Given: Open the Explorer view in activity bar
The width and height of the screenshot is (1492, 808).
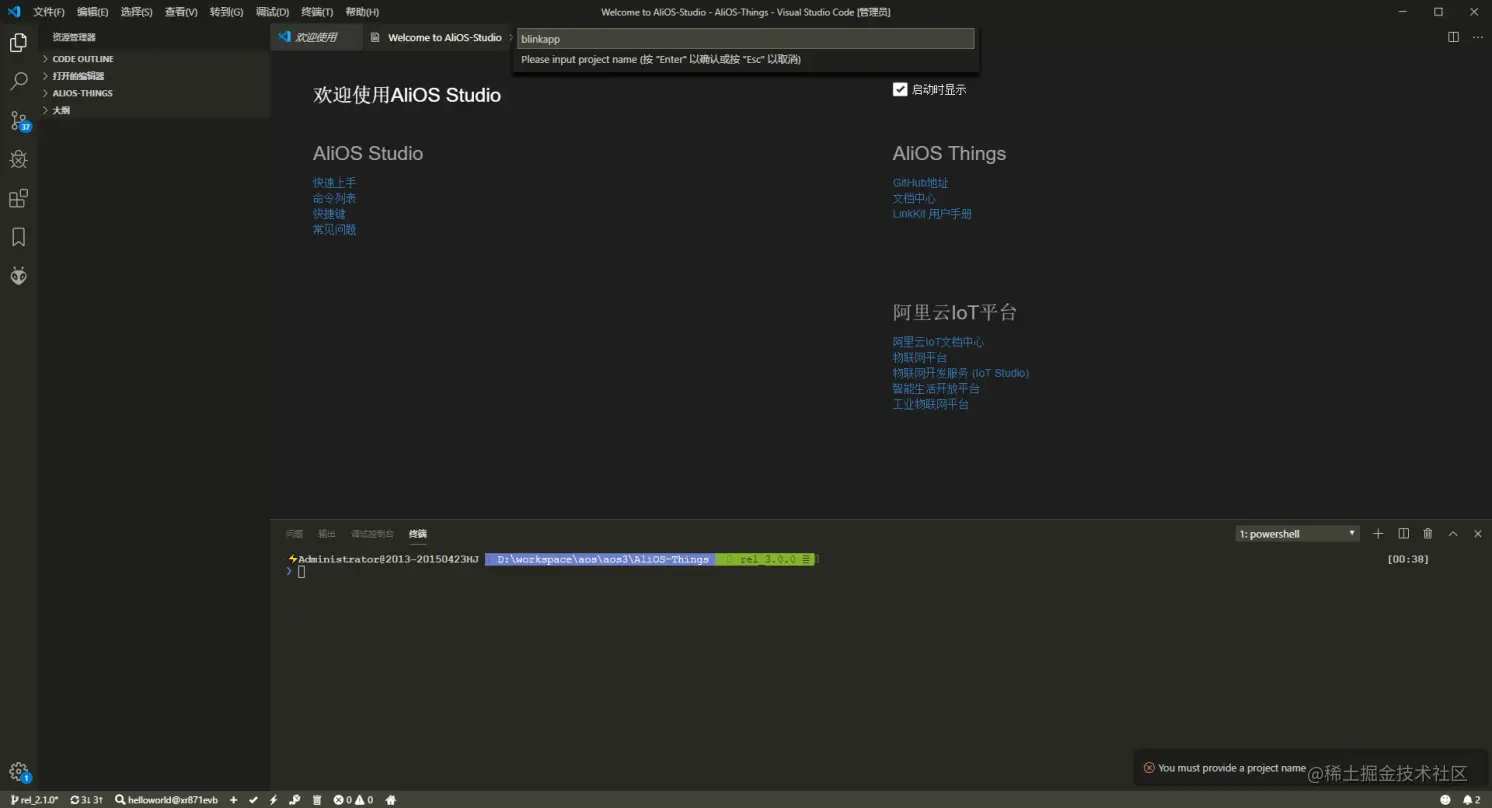Looking at the screenshot, I should pos(18,43).
